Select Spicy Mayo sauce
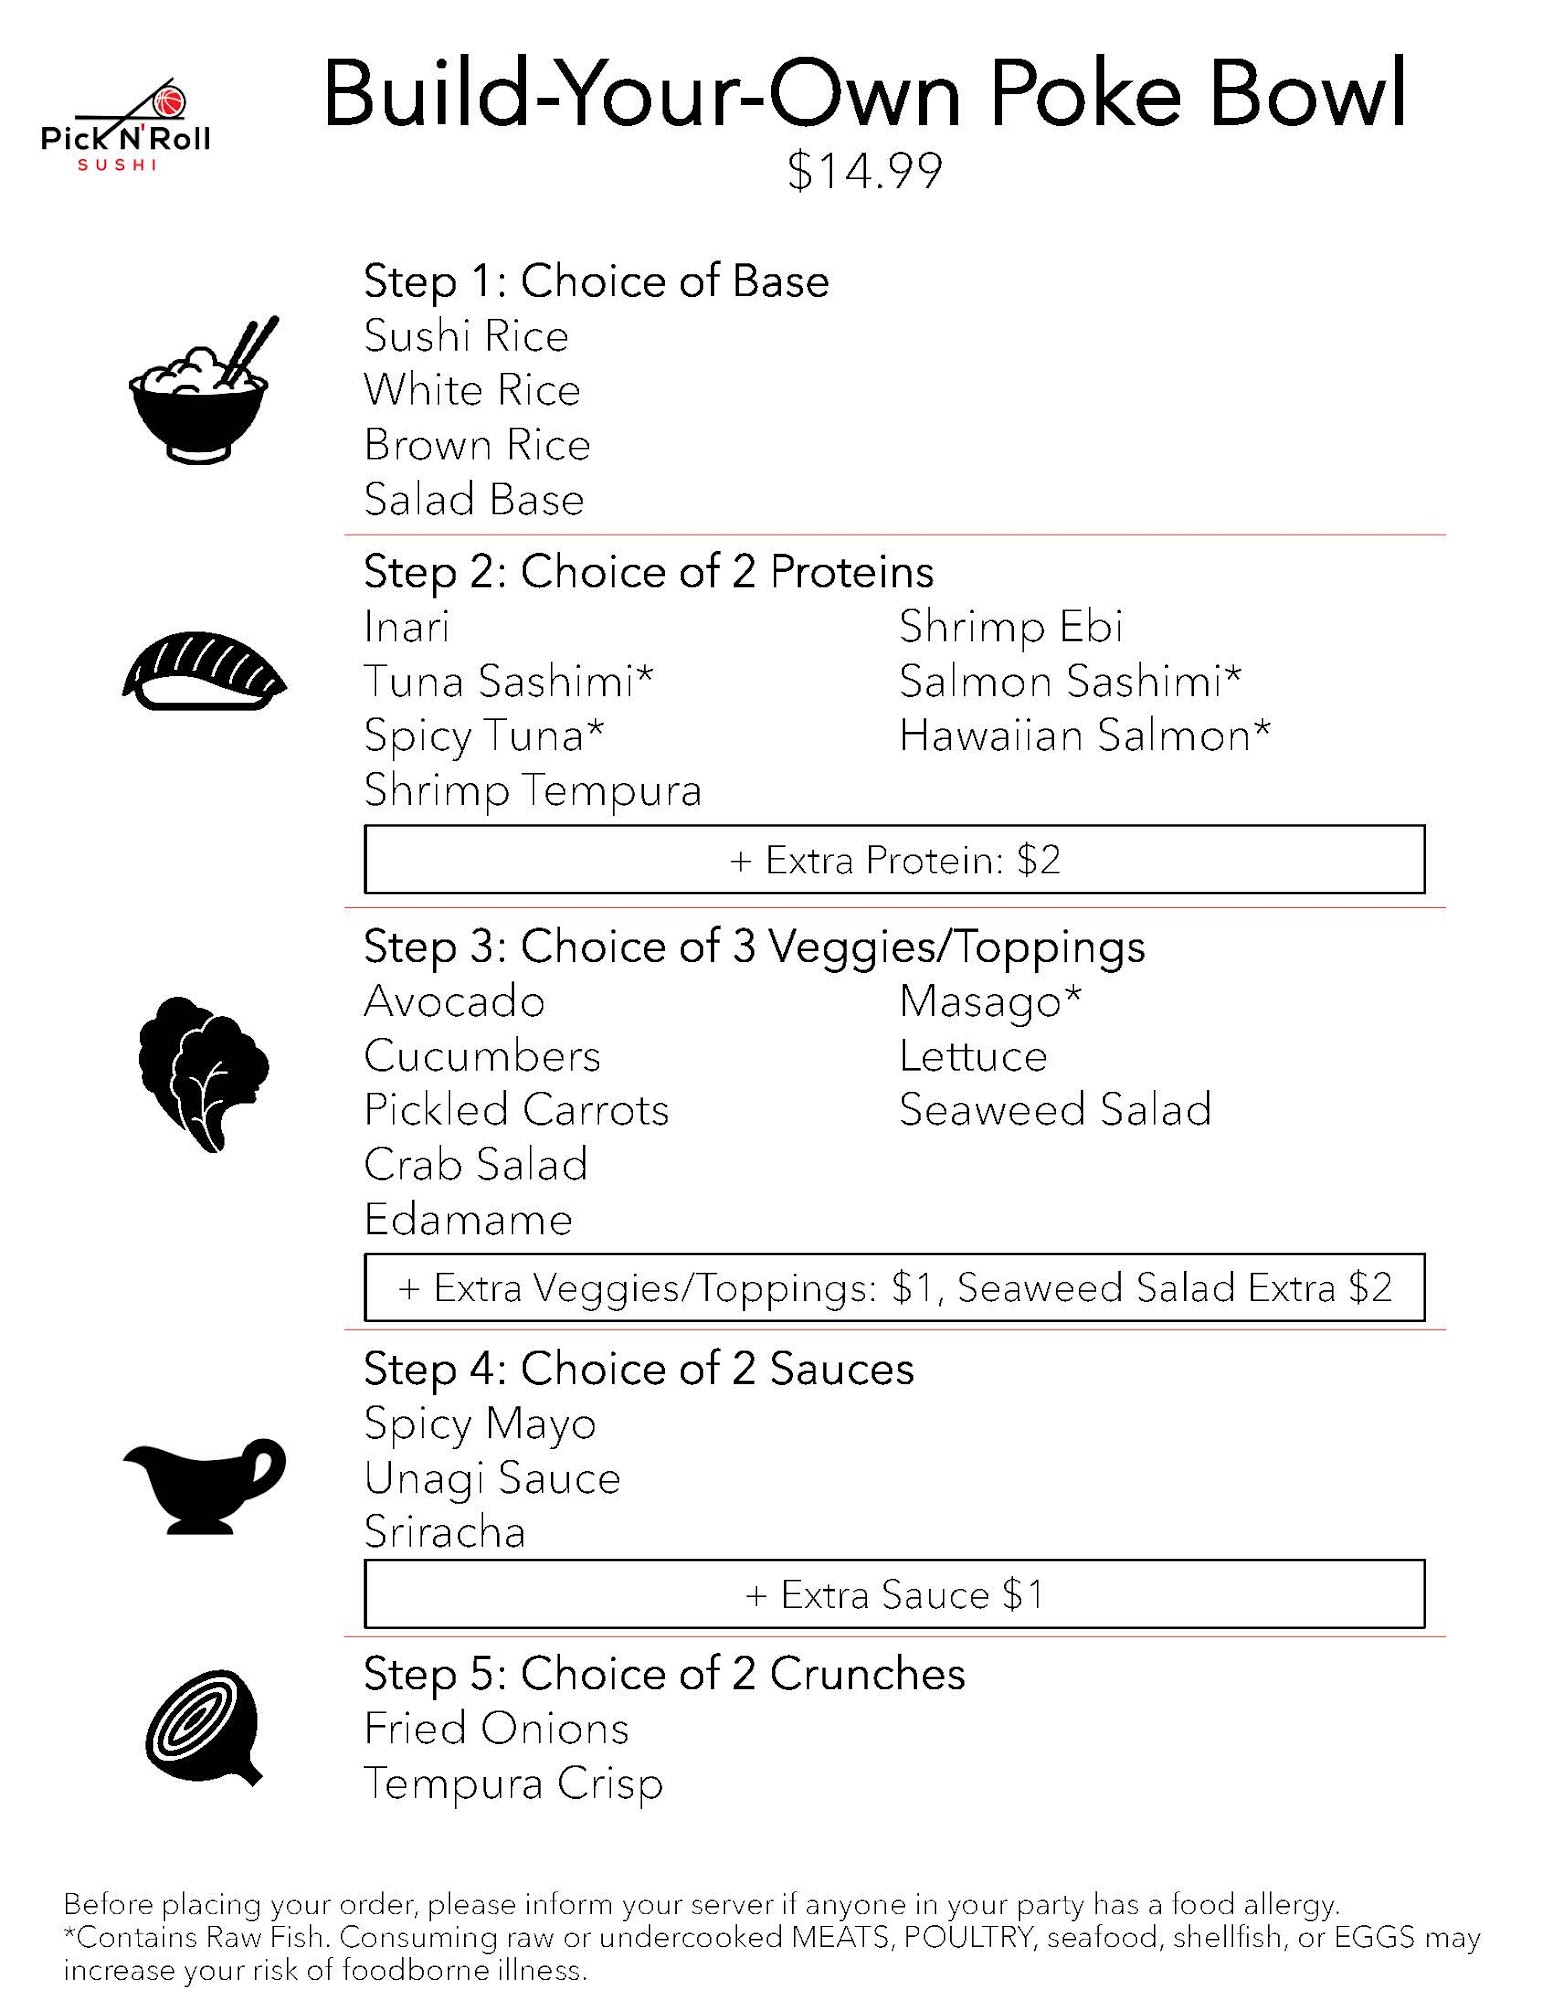This screenshot has width=1553, height=2000. (480, 1424)
